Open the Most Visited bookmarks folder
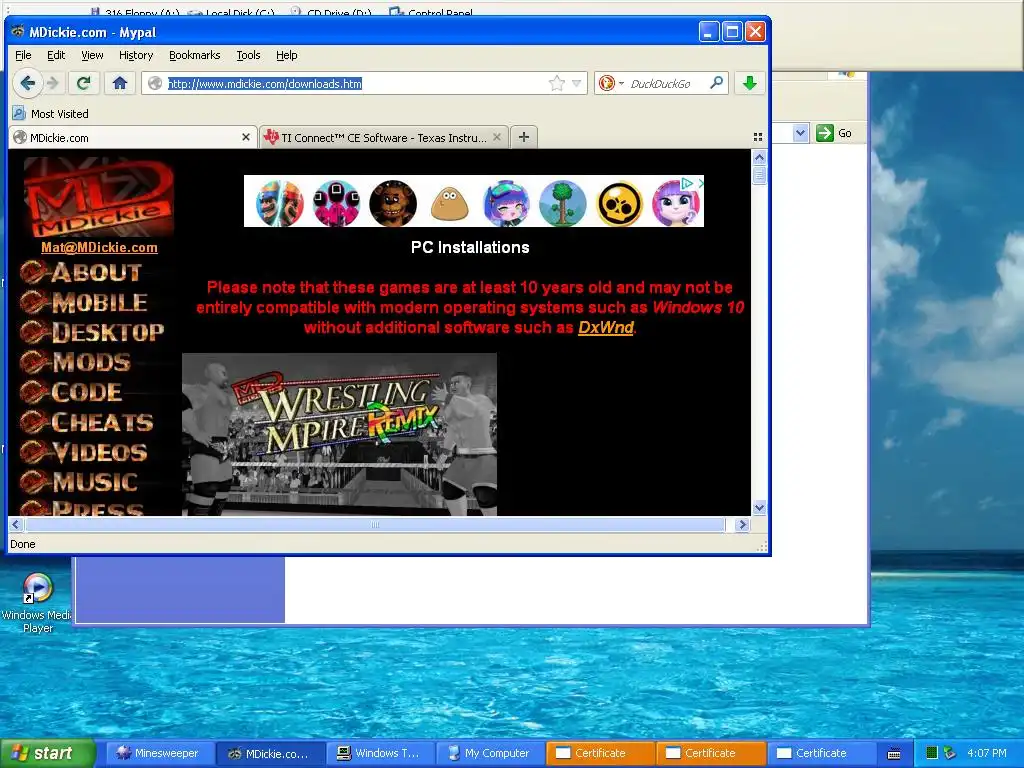This screenshot has height=768, width=1024. tap(51, 114)
